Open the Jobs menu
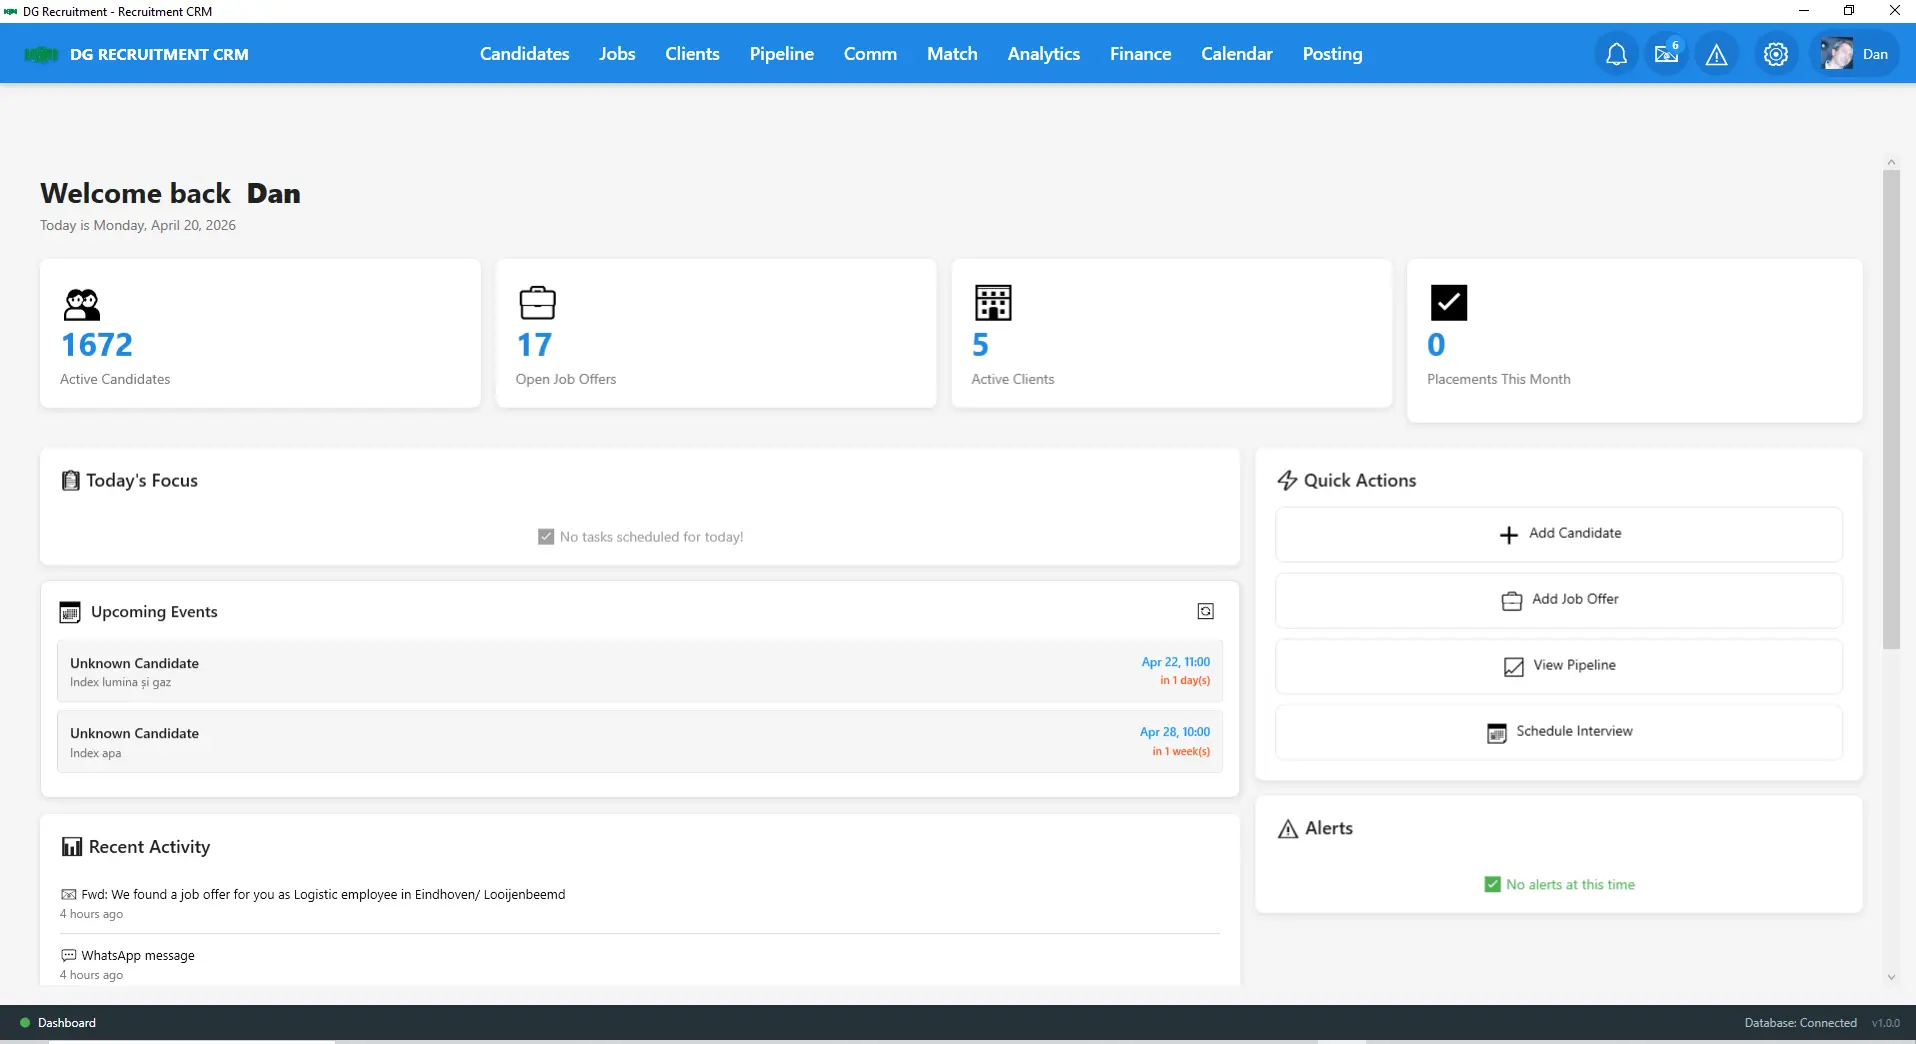 tap(617, 54)
